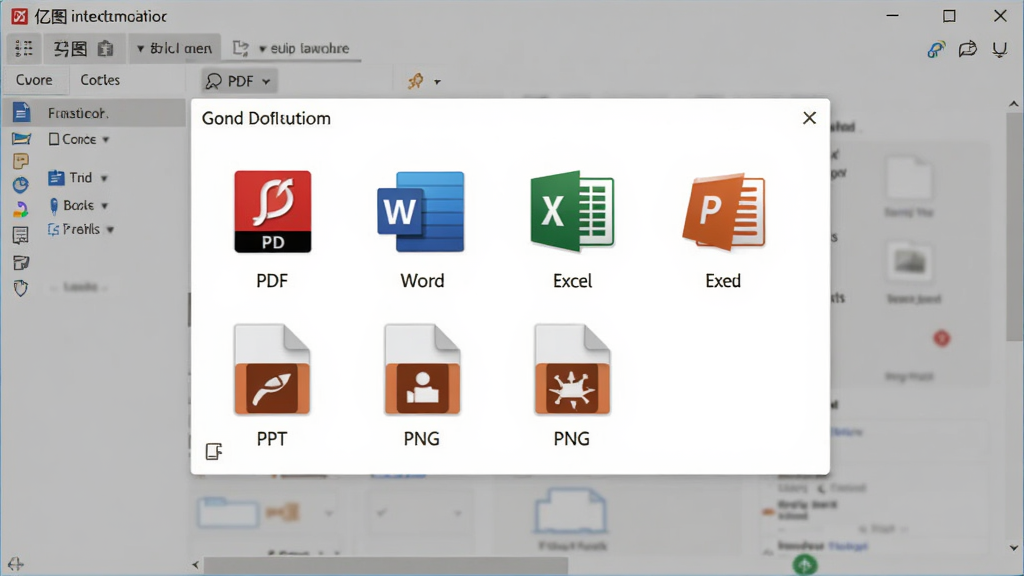
Task: Select the Frmsticoh. sidebar item
Action: (95, 113)
